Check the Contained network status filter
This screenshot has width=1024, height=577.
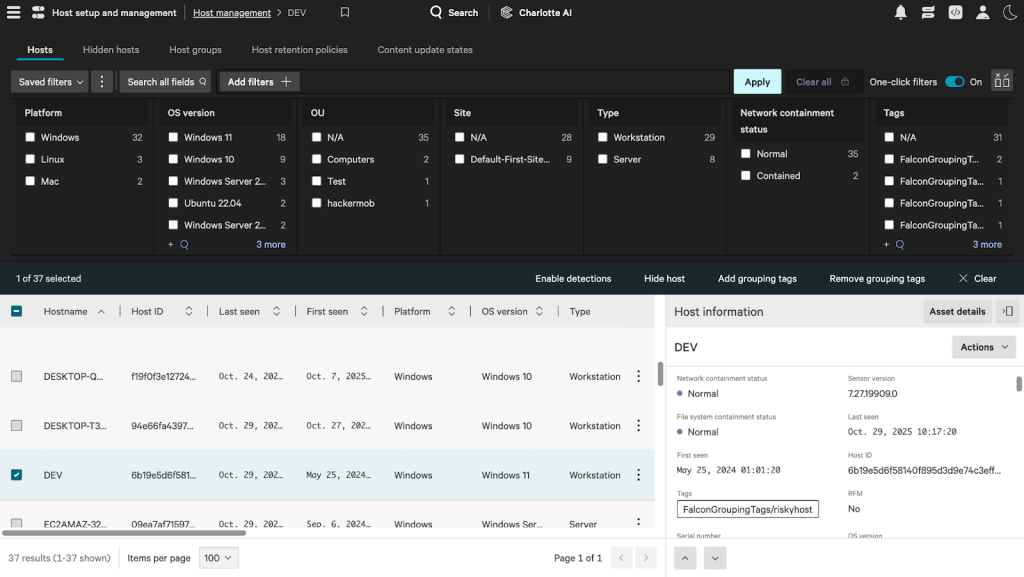[x=746, y=176]
